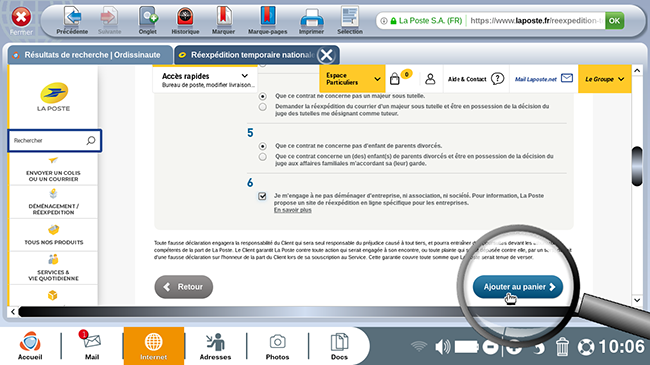This screenshot has height=365, width=650.
Task: Click the magnifier search icon
Action: coord(91,141)
